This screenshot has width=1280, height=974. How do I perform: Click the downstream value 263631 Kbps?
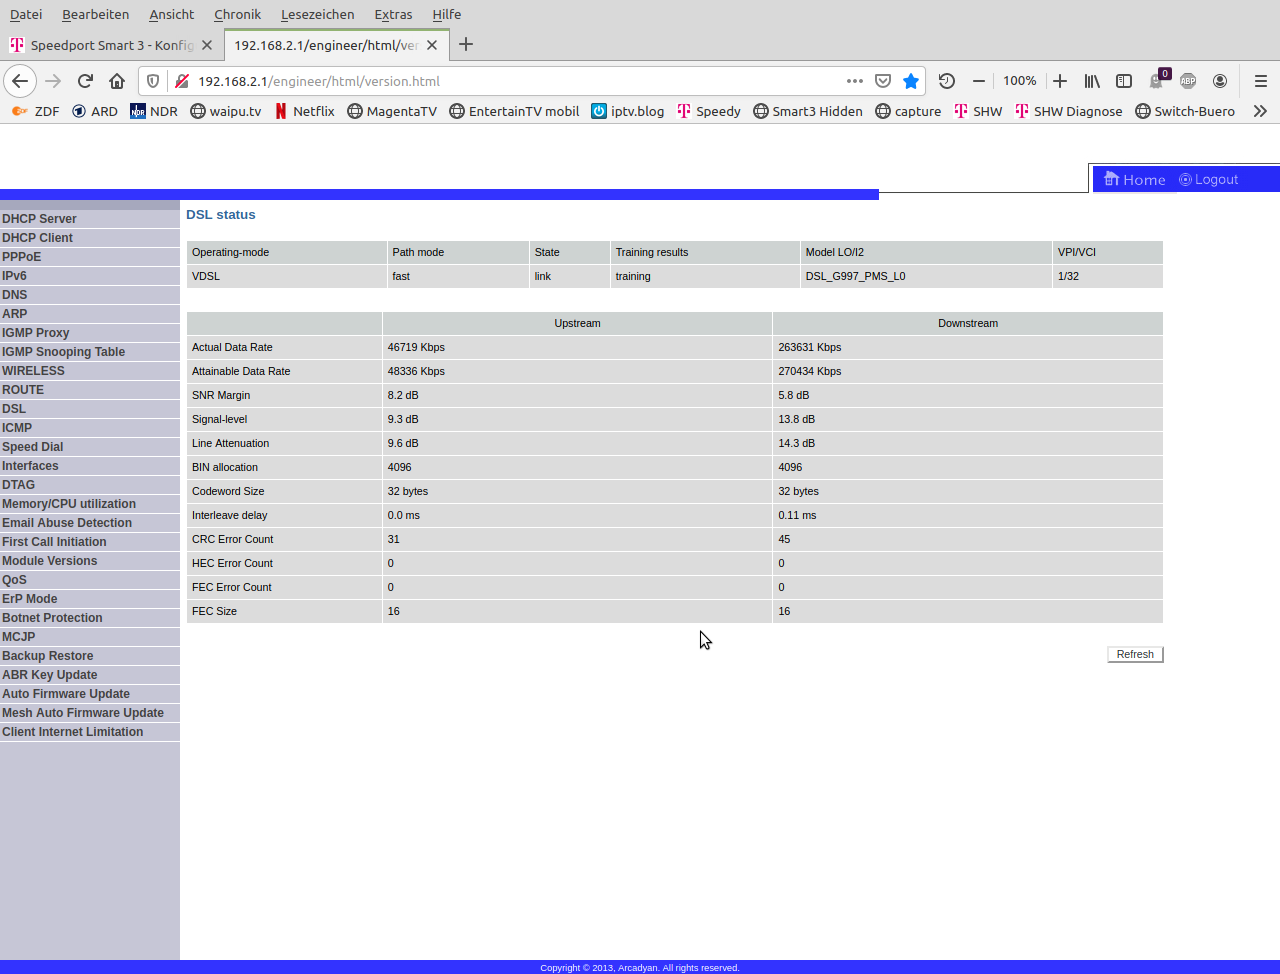809,347
